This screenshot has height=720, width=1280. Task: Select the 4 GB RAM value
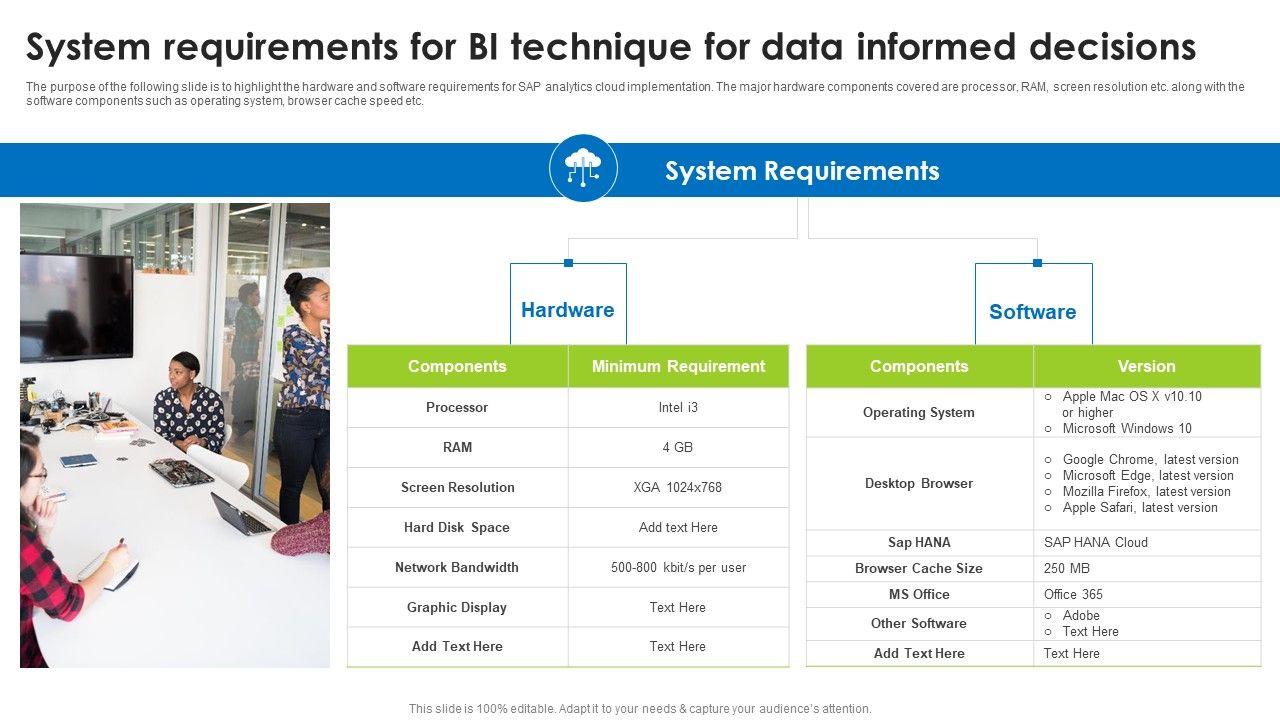[678, 447]
